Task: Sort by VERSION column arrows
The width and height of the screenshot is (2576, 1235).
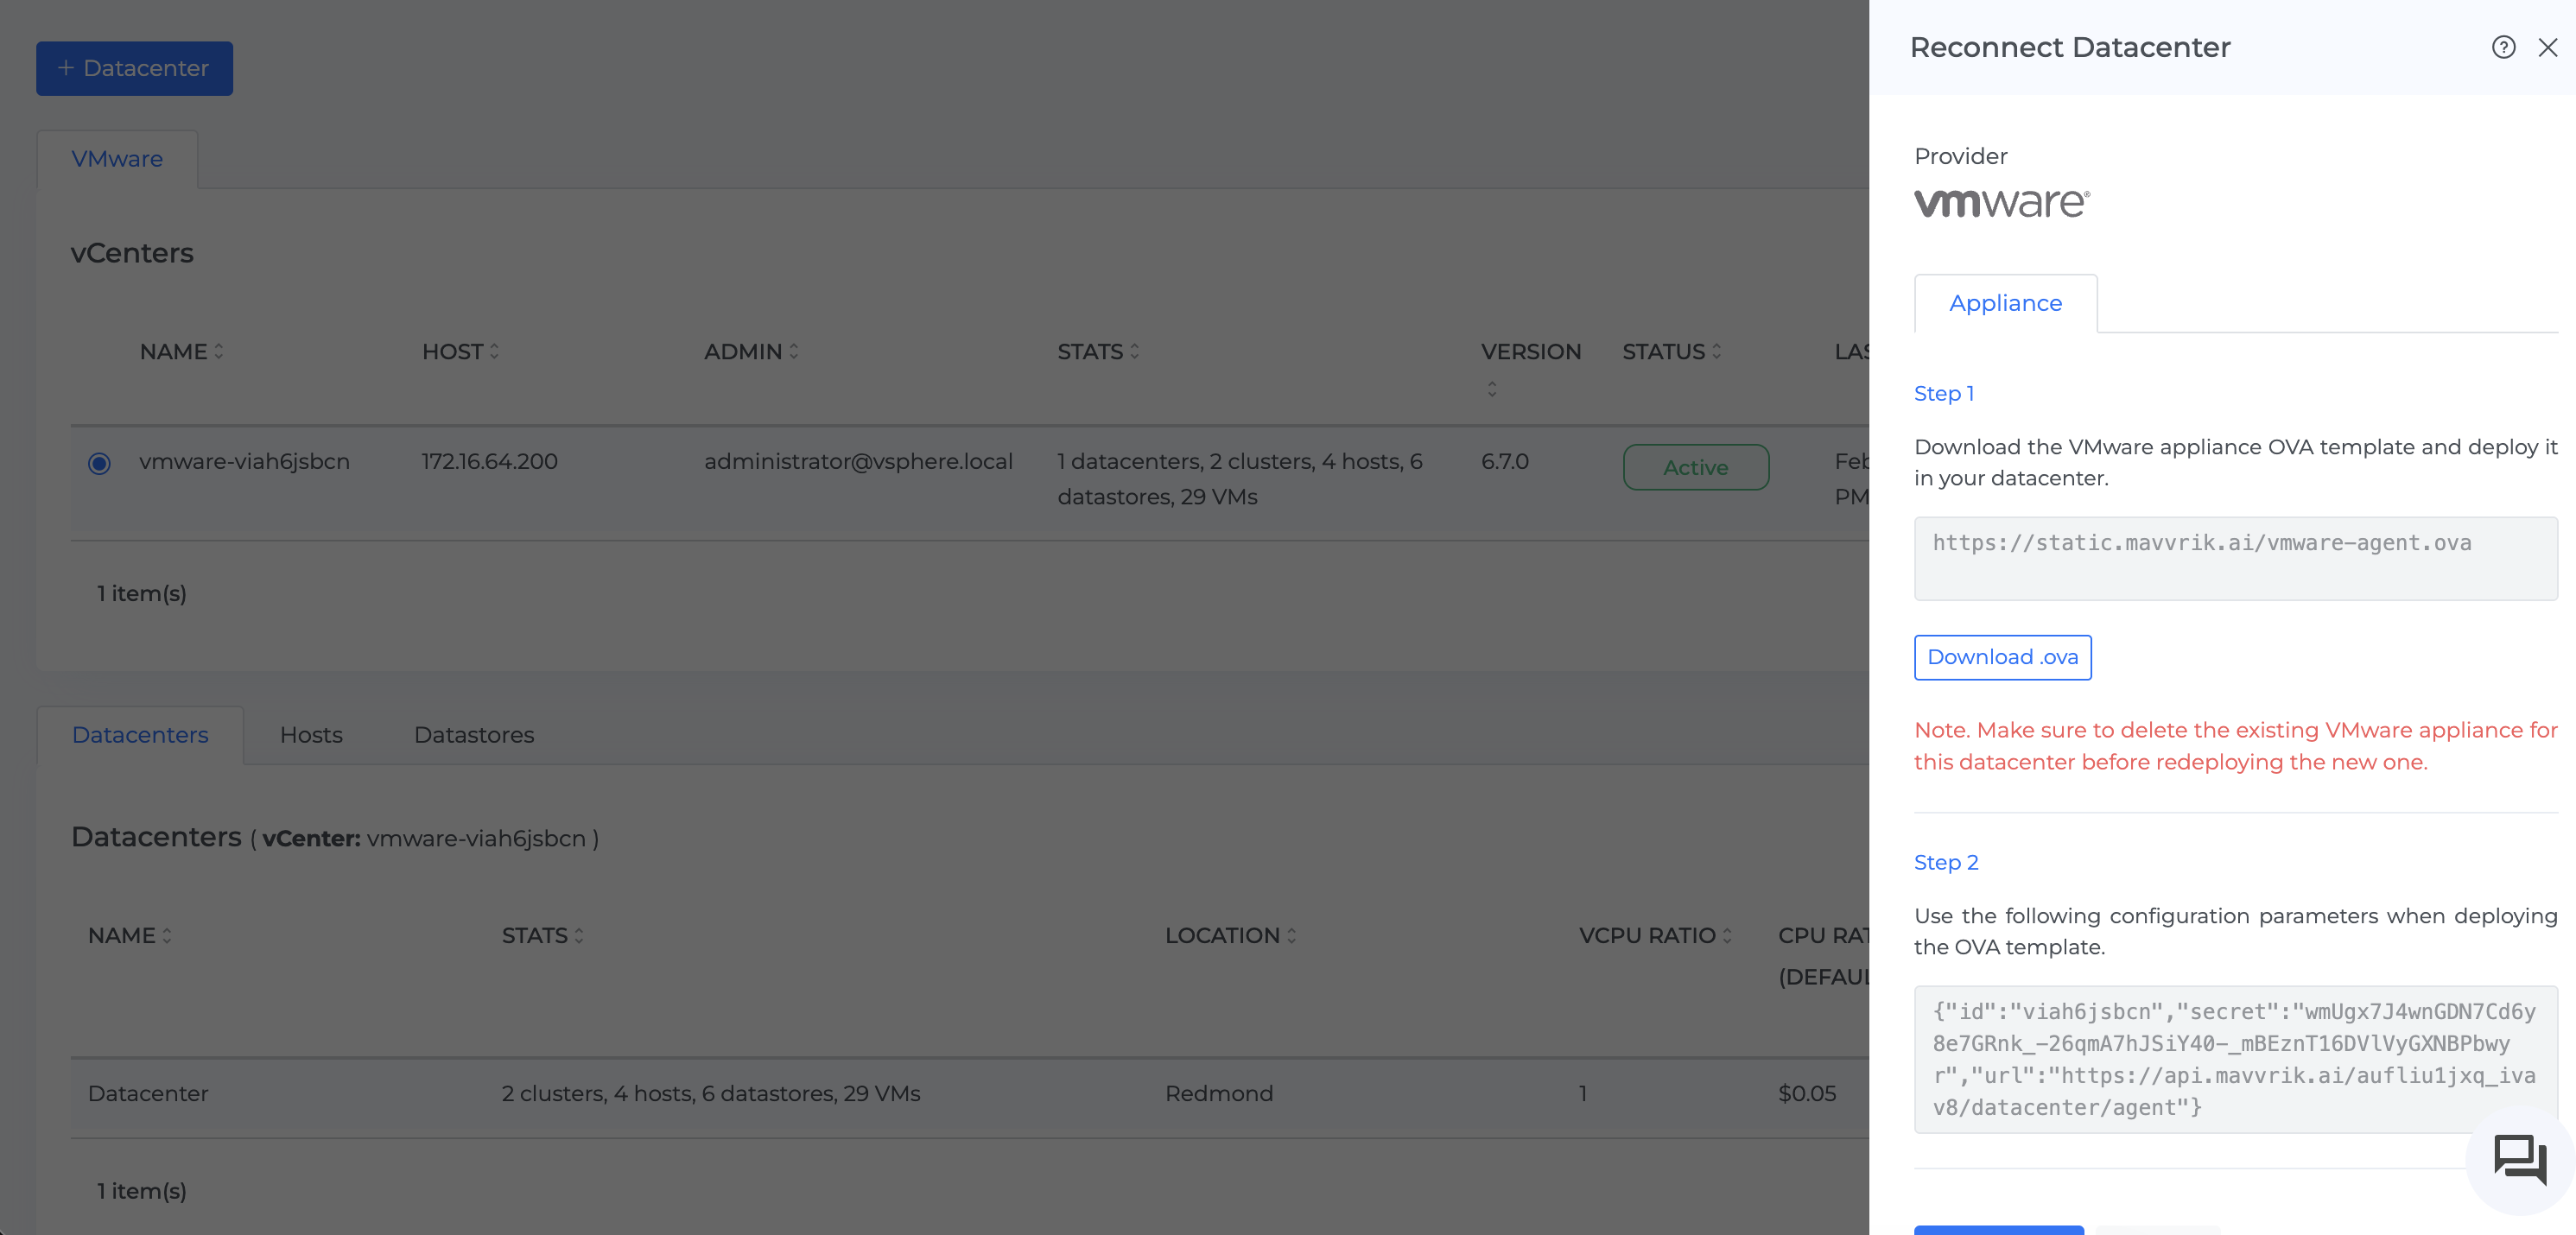Action: coord(1491,388)
